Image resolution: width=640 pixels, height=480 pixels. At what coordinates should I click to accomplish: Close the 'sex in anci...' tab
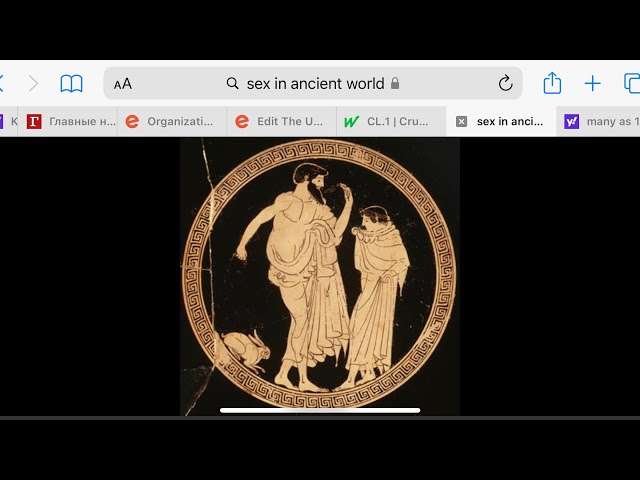(461, 122)
